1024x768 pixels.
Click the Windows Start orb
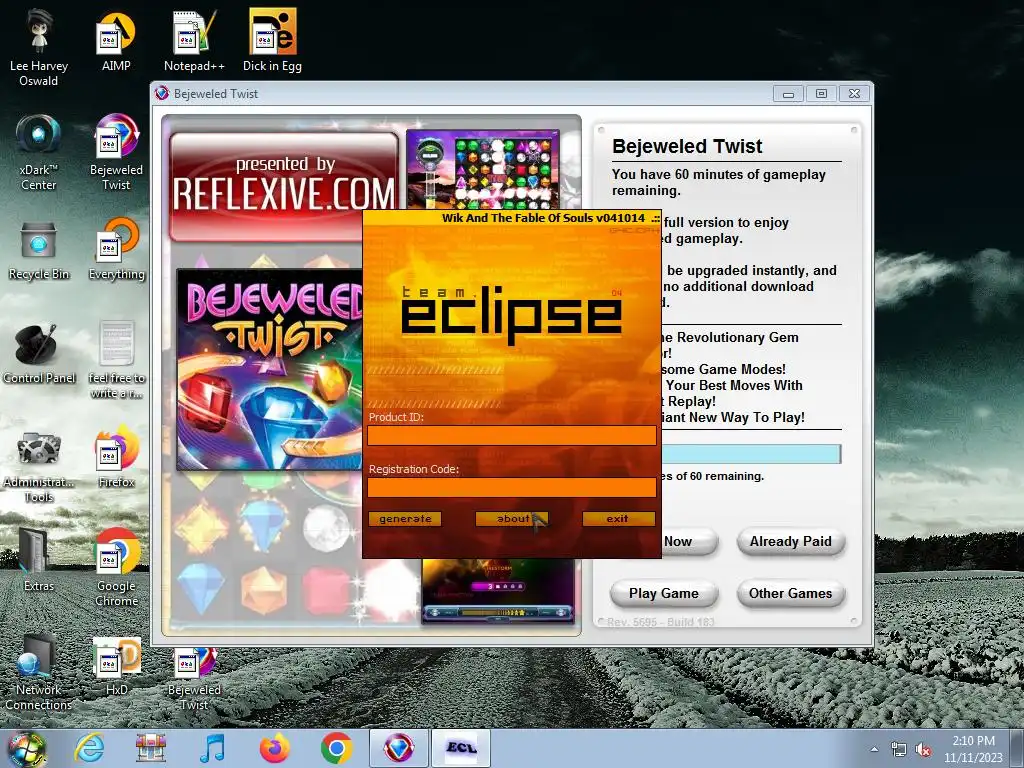pyautogui.click(x=26, y=748)
